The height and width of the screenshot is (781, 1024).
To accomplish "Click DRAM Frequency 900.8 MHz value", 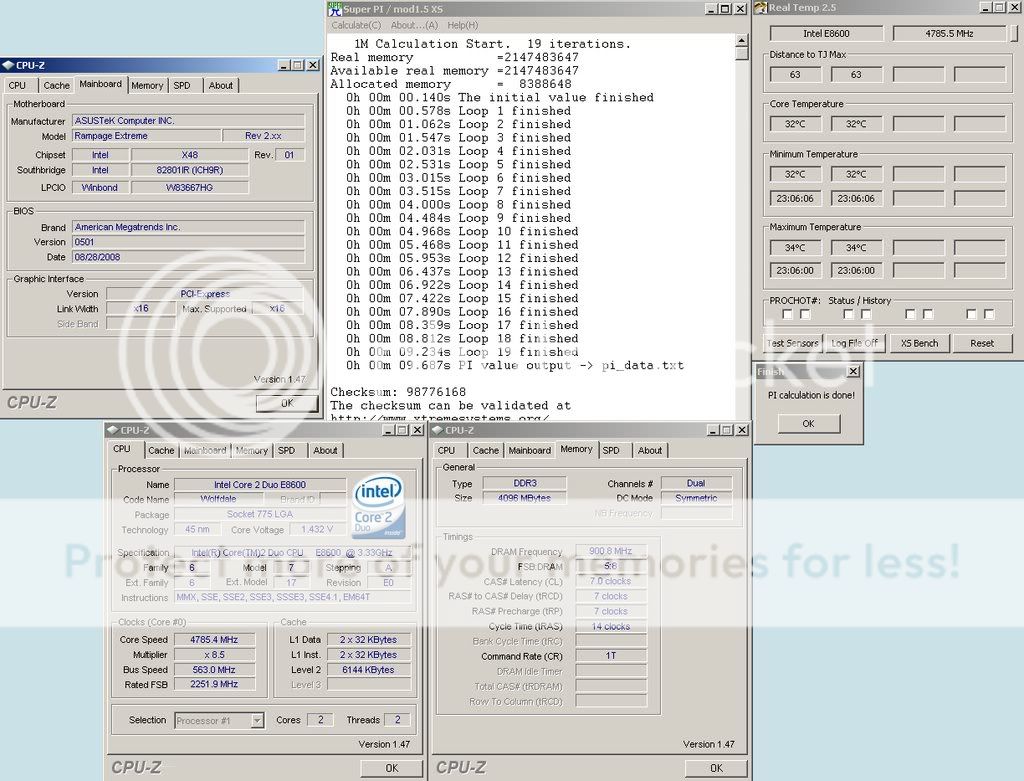I will [x=611, y=552].
